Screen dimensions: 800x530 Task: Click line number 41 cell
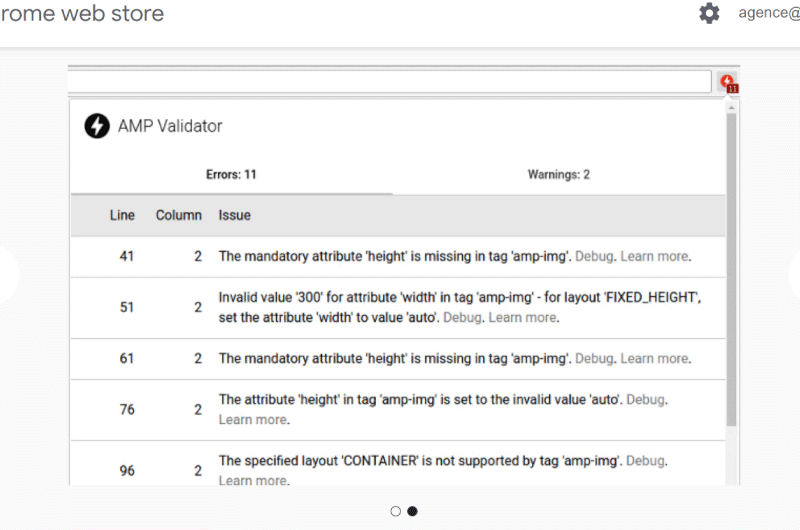pos(127,256)
